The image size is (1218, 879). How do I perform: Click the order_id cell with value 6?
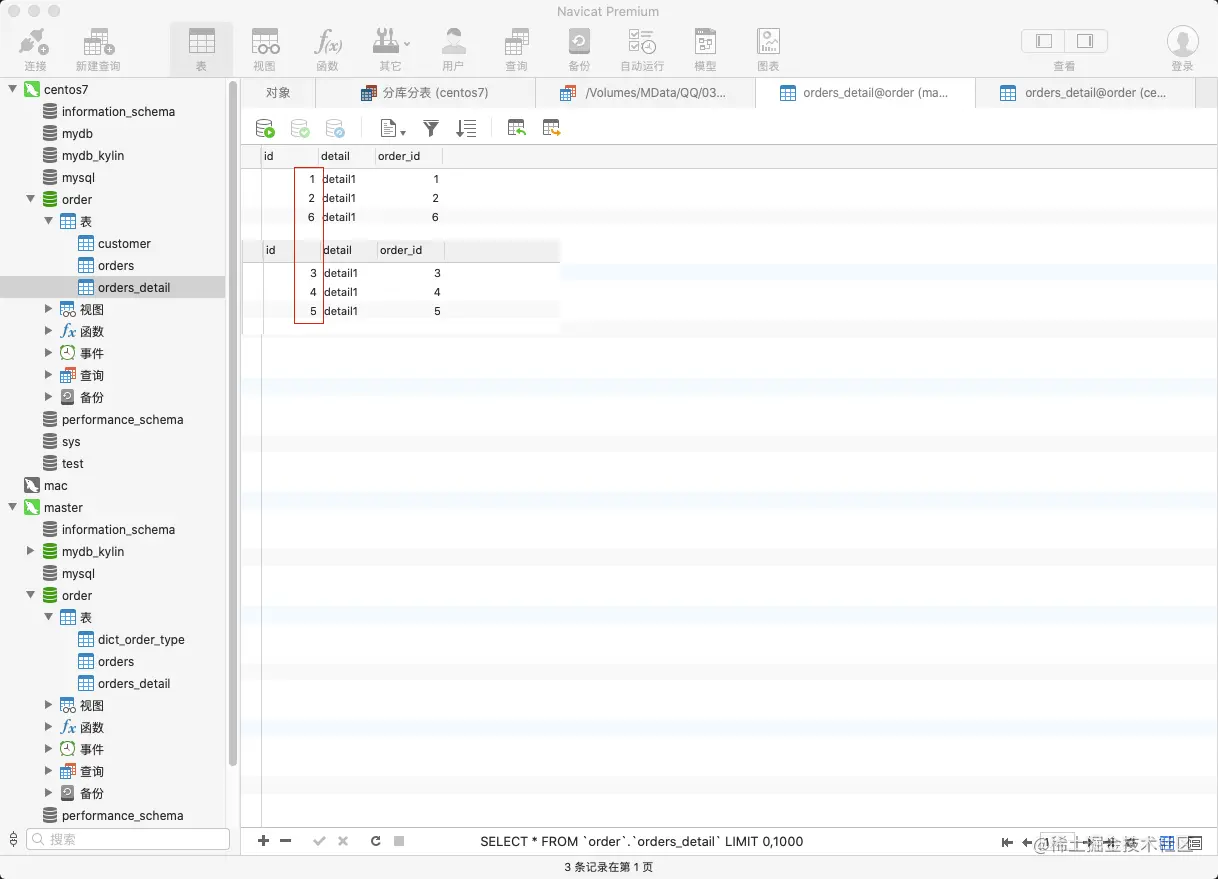(x=409, y=217)
